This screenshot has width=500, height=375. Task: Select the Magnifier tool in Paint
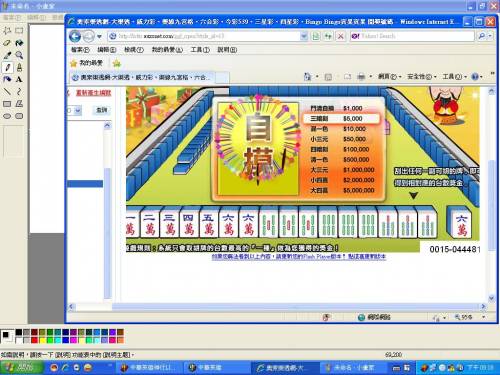tap(19, 55)
